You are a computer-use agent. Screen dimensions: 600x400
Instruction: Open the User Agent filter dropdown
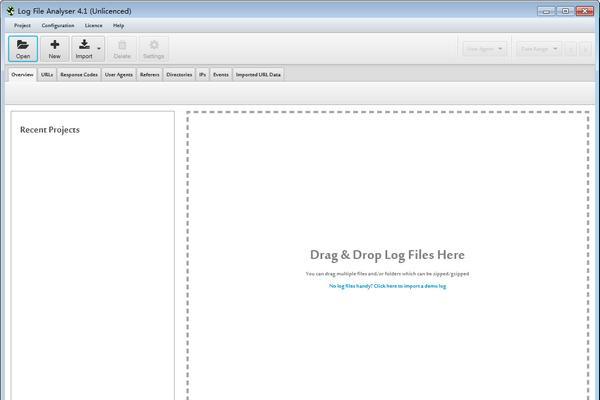coord(484,49)
